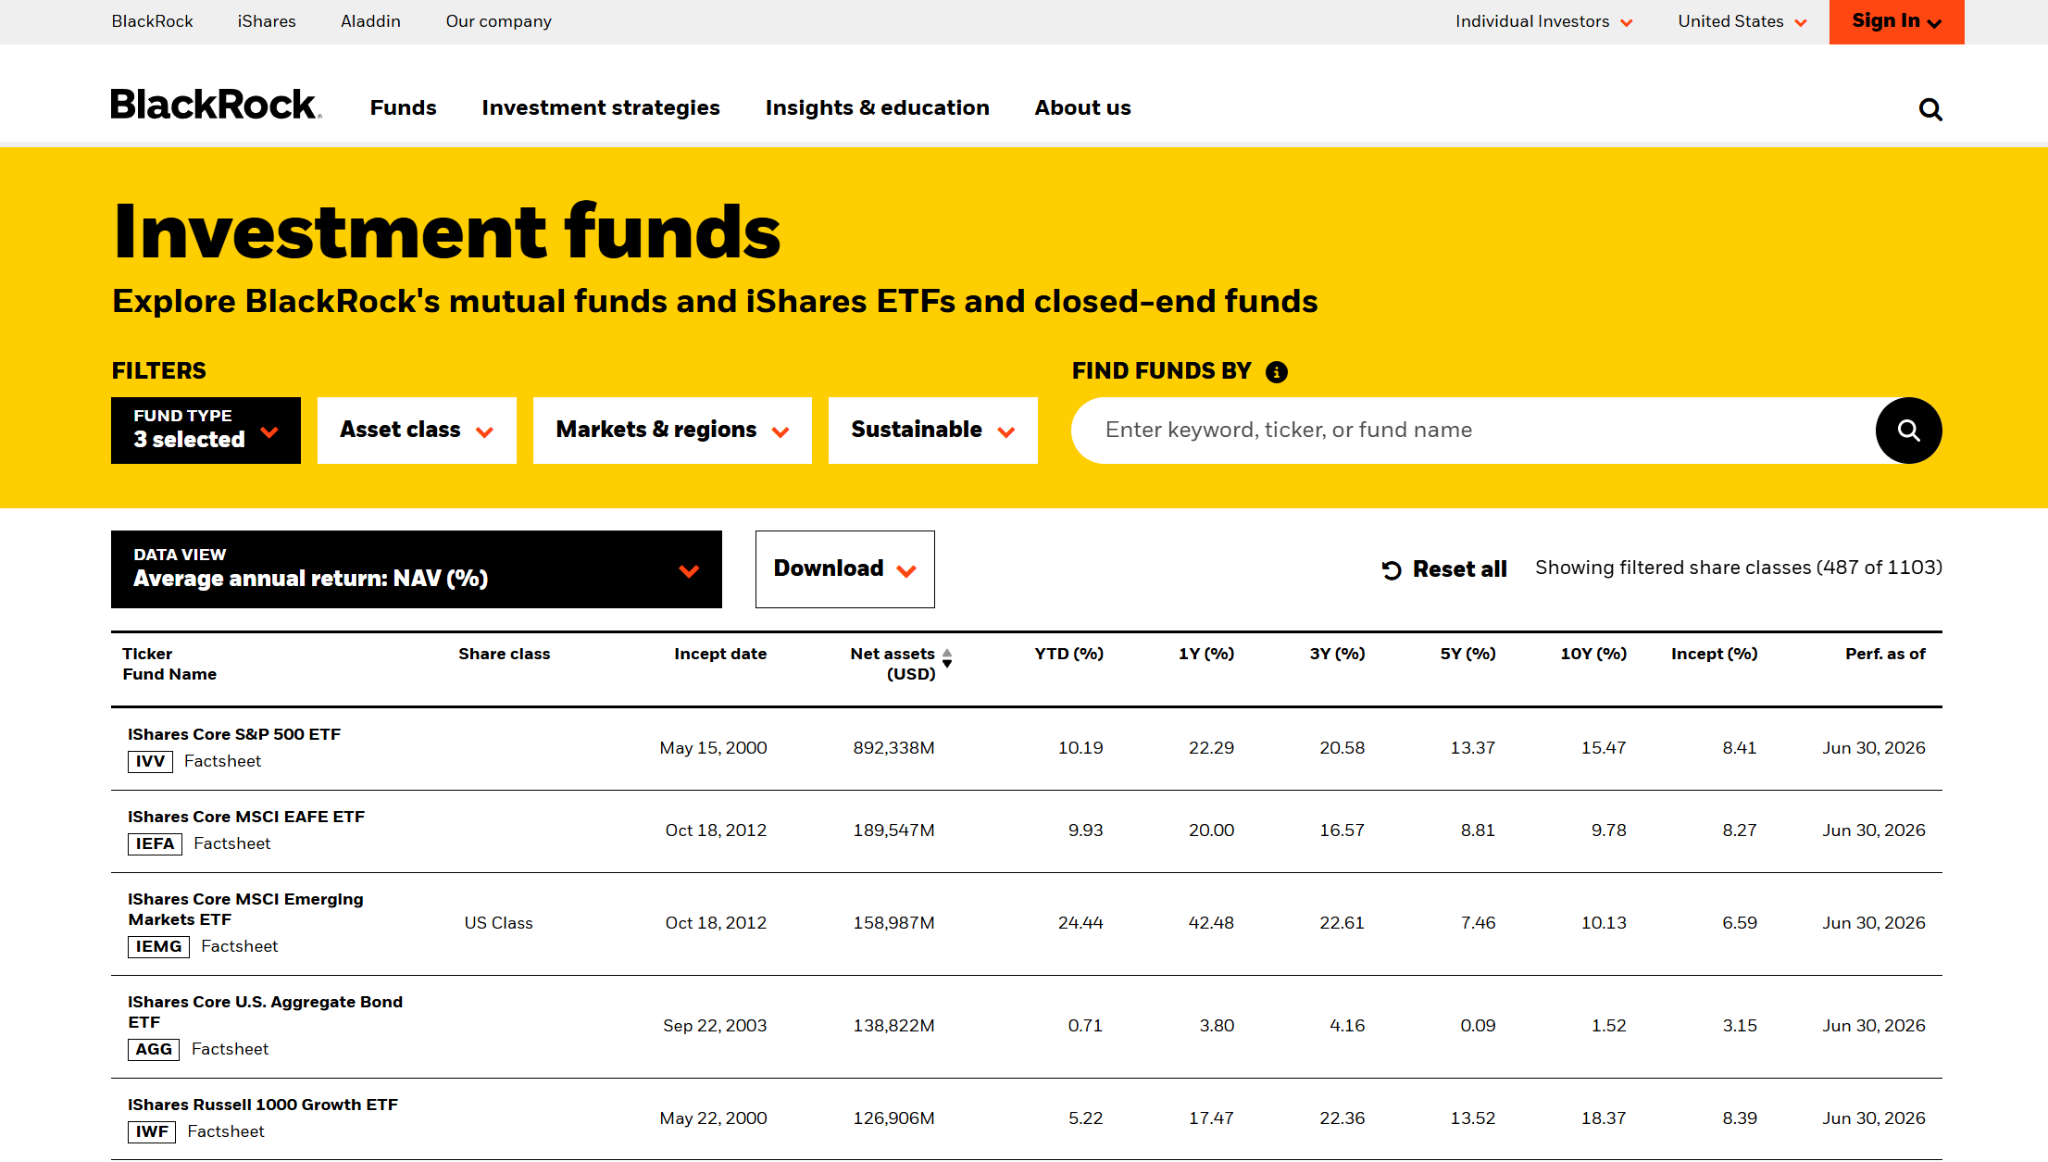
Task: Open the Download dropdown
Action: (845, 569)
